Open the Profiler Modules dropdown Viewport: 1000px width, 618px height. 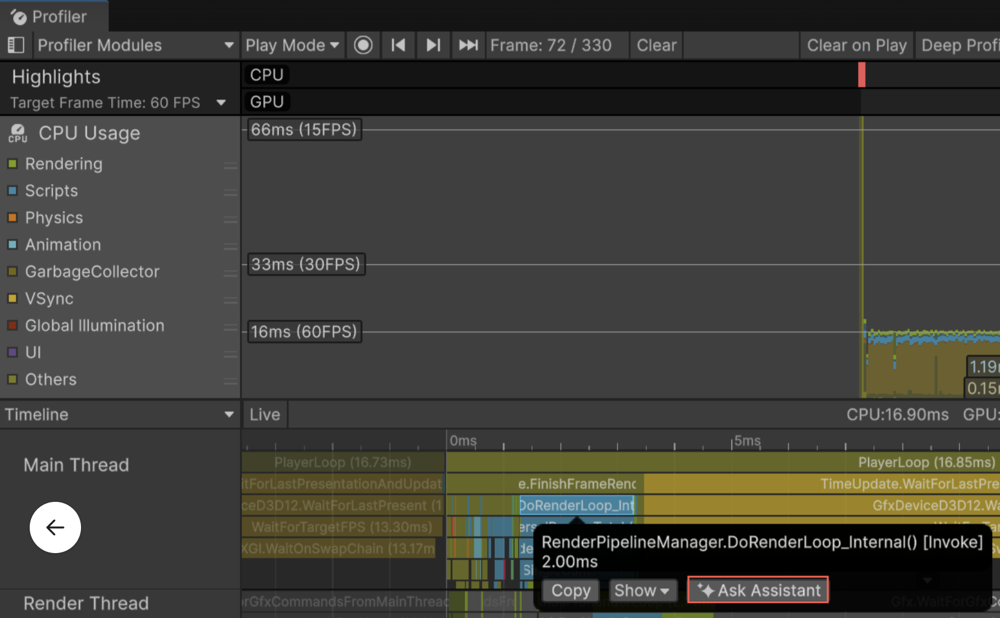pos(135,45)
